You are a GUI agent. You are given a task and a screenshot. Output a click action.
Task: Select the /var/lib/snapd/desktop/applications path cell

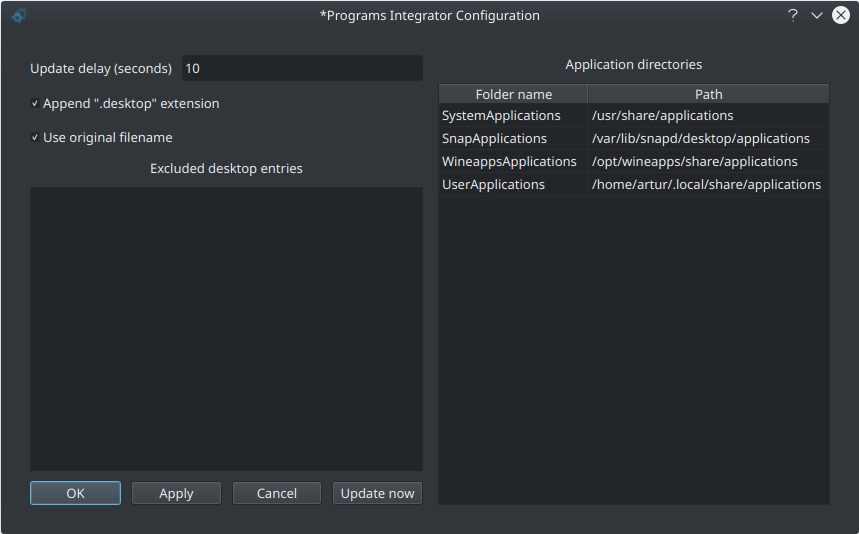coord(708,139)
